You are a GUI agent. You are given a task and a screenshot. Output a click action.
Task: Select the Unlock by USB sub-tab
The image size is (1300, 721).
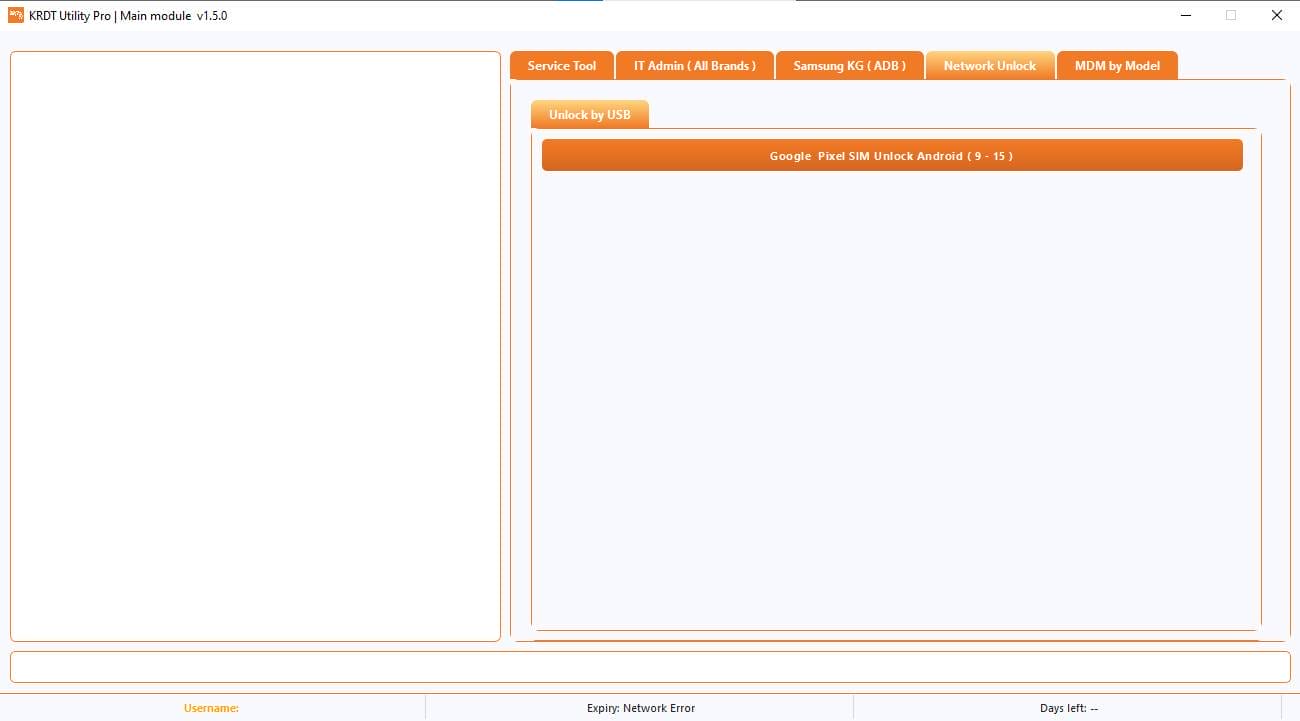pyautogui.click(x=589, y=114)
